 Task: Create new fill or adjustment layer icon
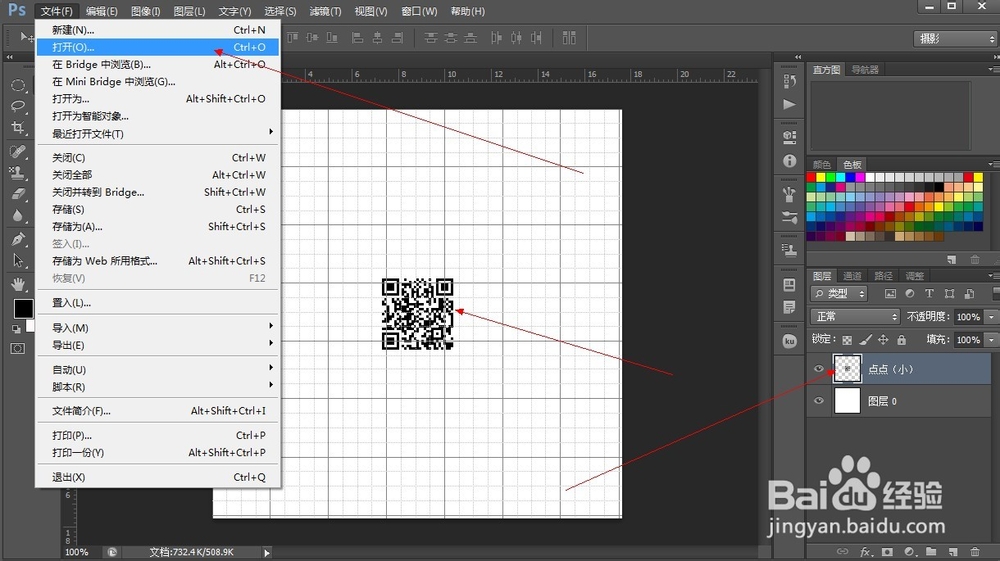click(909, 551)
